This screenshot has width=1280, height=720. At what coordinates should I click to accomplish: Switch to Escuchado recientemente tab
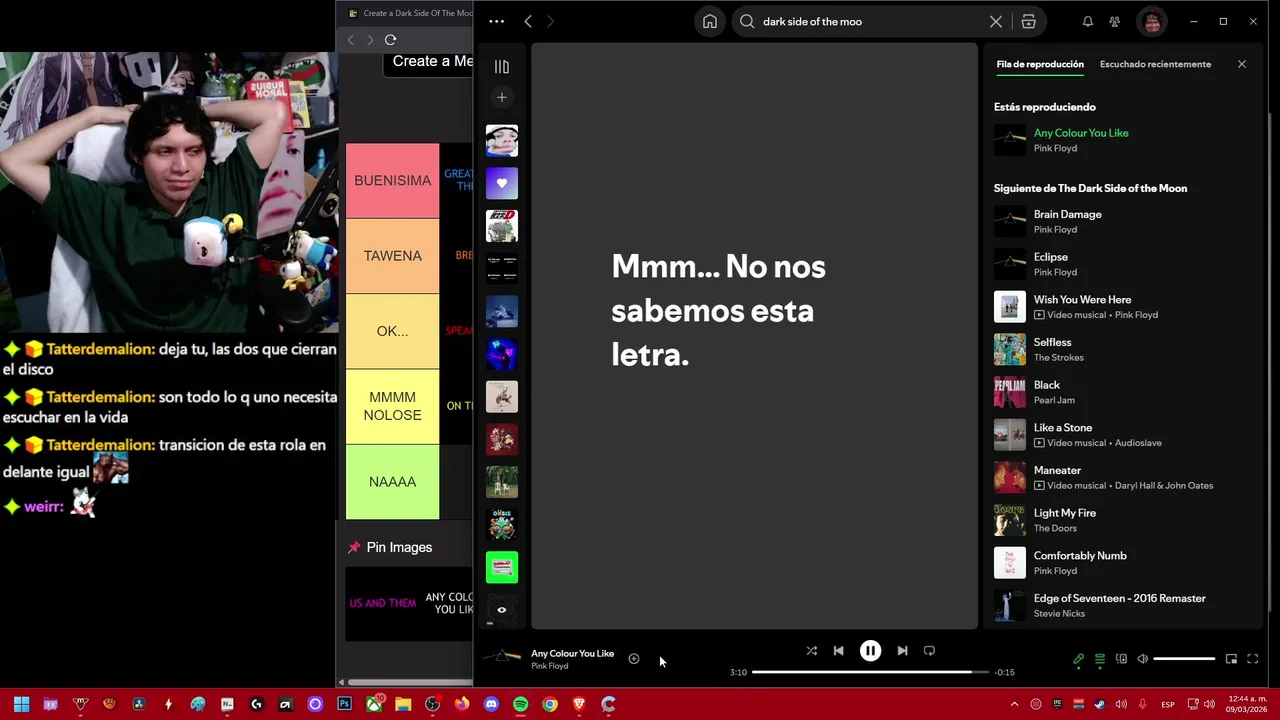[1155, 64]
